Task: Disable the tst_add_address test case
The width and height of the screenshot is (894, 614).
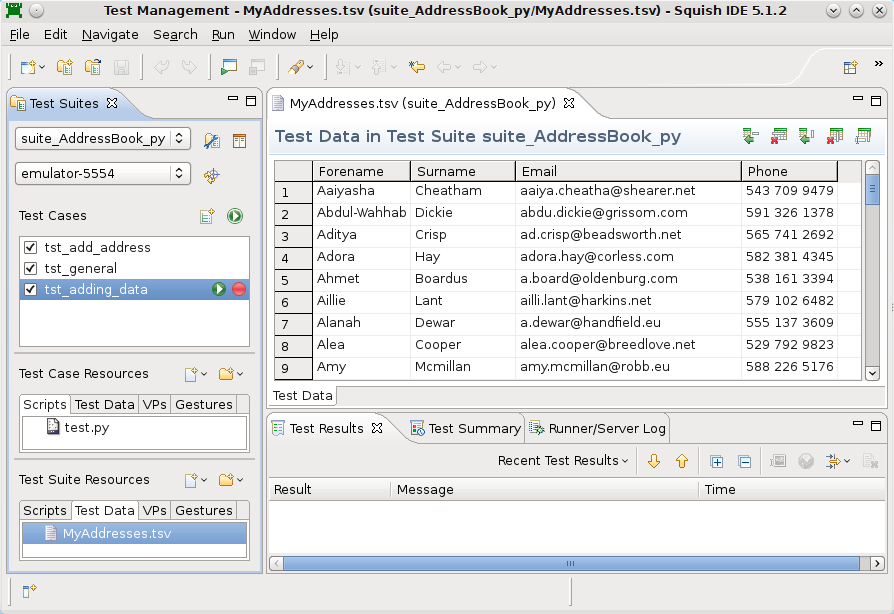Action: click(x=29, y=247)
